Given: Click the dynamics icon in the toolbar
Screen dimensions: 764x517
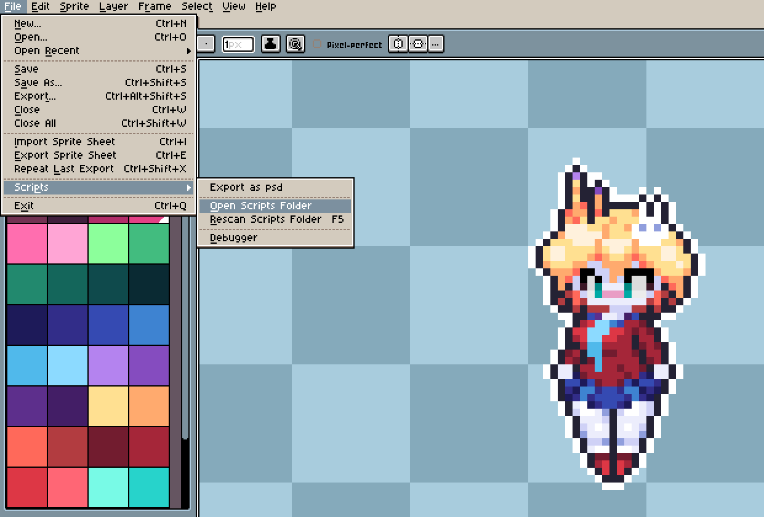Looking at the screenshot, I should tap(295, 44).
